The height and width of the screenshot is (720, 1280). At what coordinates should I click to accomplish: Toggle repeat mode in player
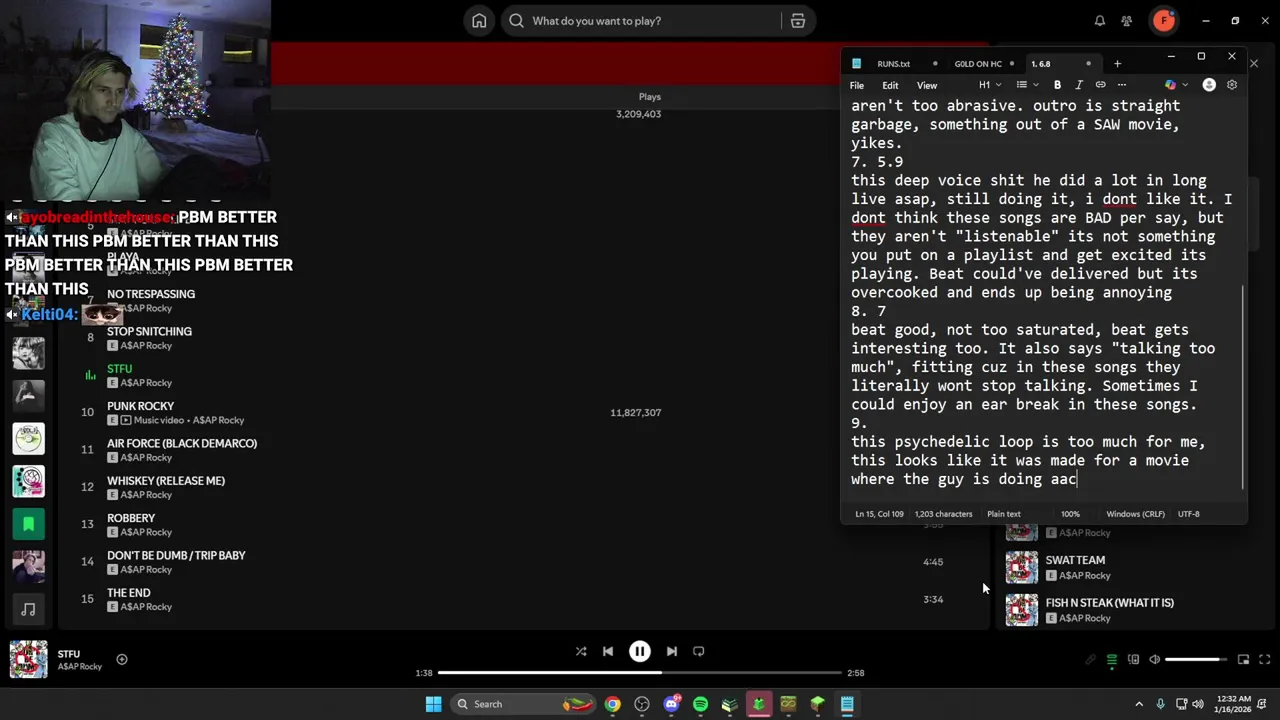click(699, 651)
